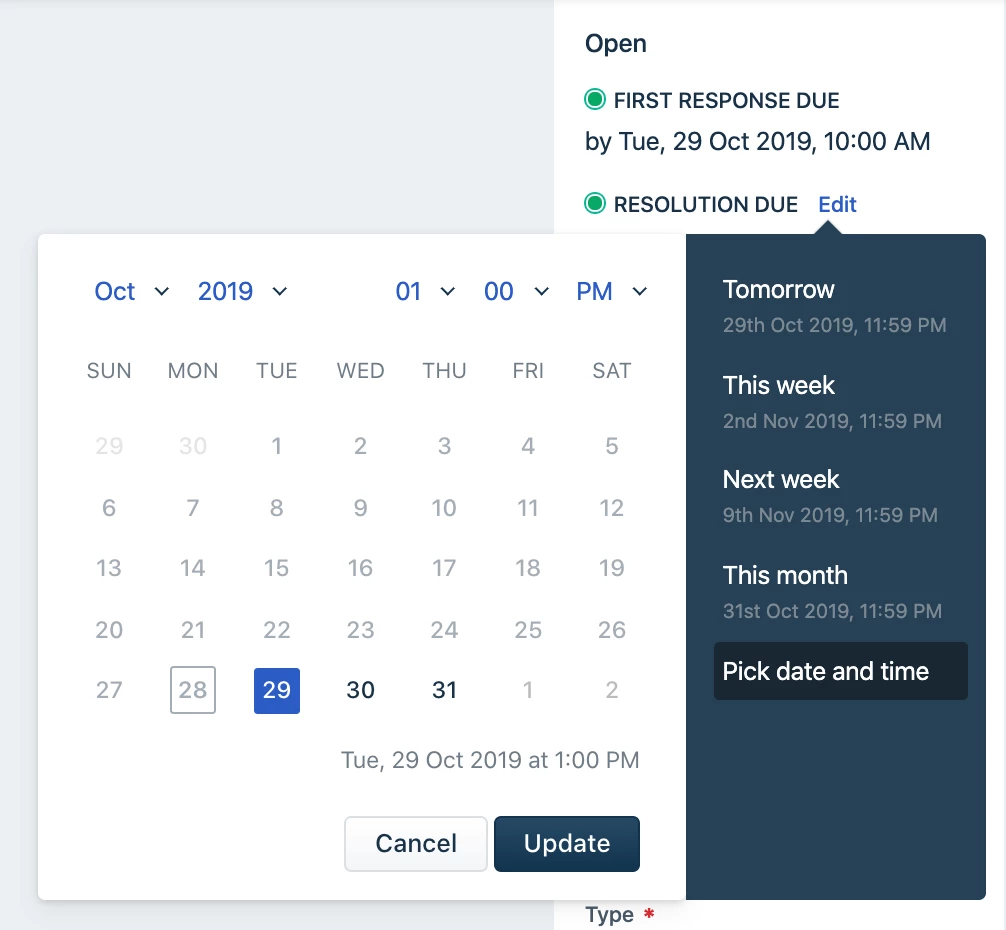Select October 30 in the calendar
Image resolution: width=1006 pixels, height=930 pixels.
[x=361, y=690]
